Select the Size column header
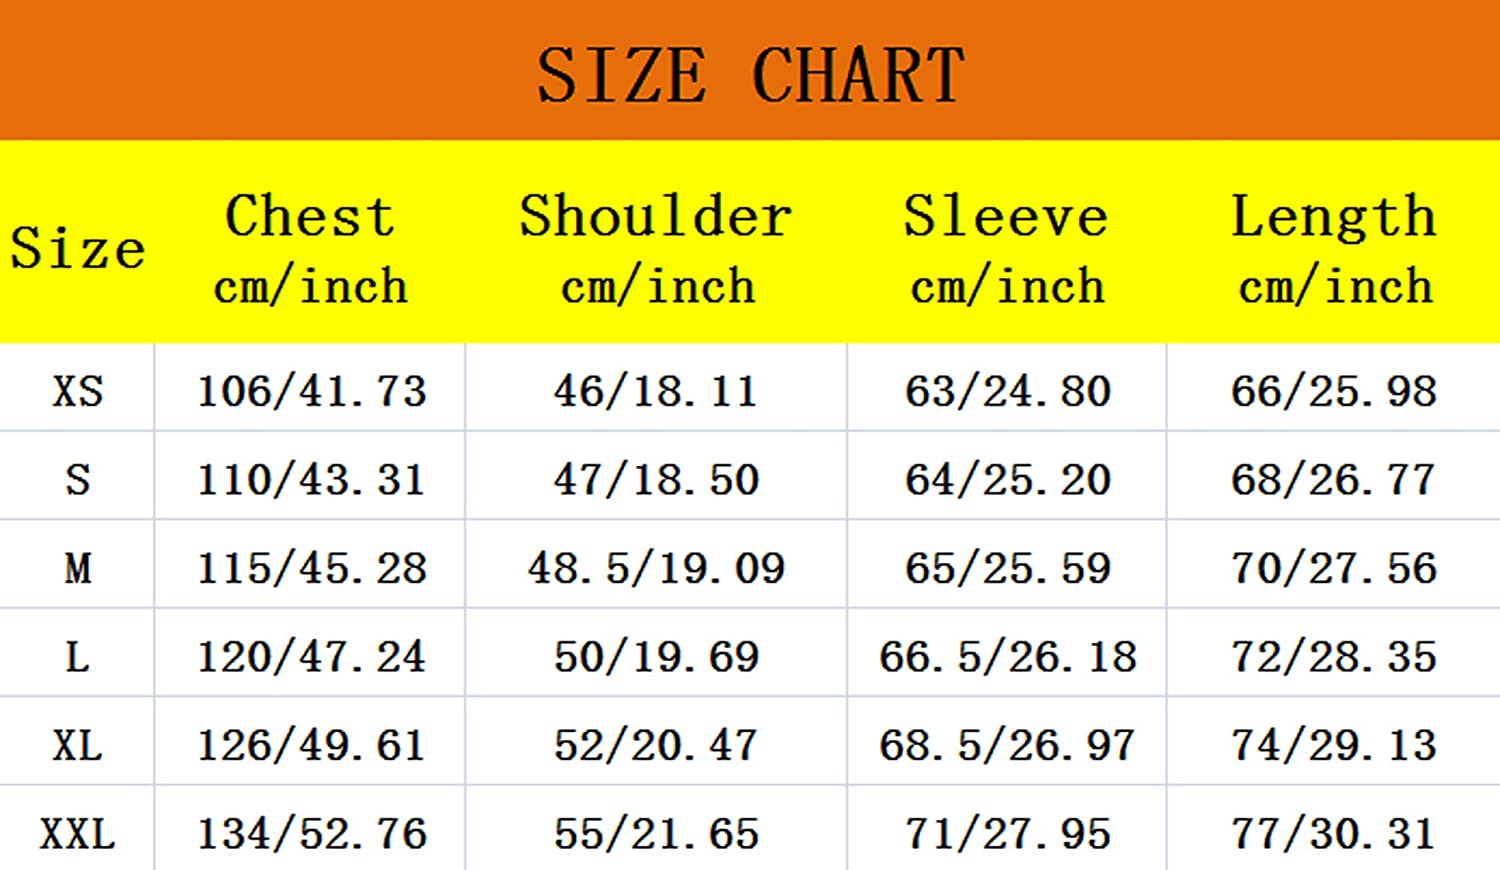 click(77, 247)
